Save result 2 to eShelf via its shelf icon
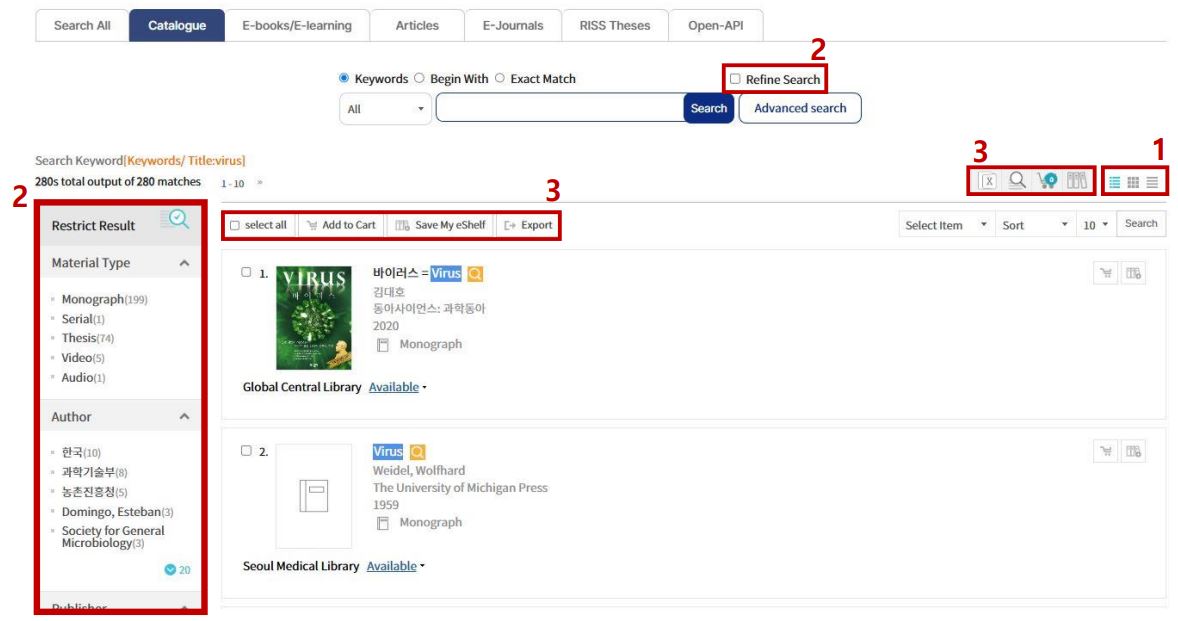Image resolution: width=1178 pixels, height=621 pixels. [x=1133, y=451]
